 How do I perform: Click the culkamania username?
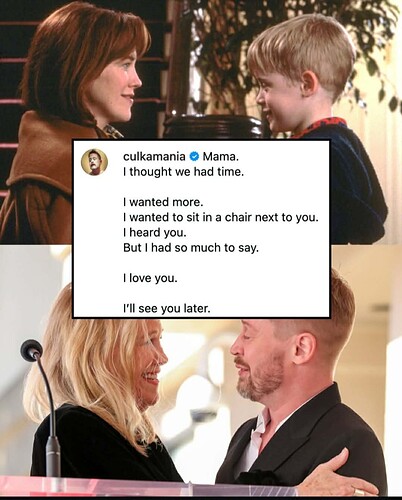154,156
